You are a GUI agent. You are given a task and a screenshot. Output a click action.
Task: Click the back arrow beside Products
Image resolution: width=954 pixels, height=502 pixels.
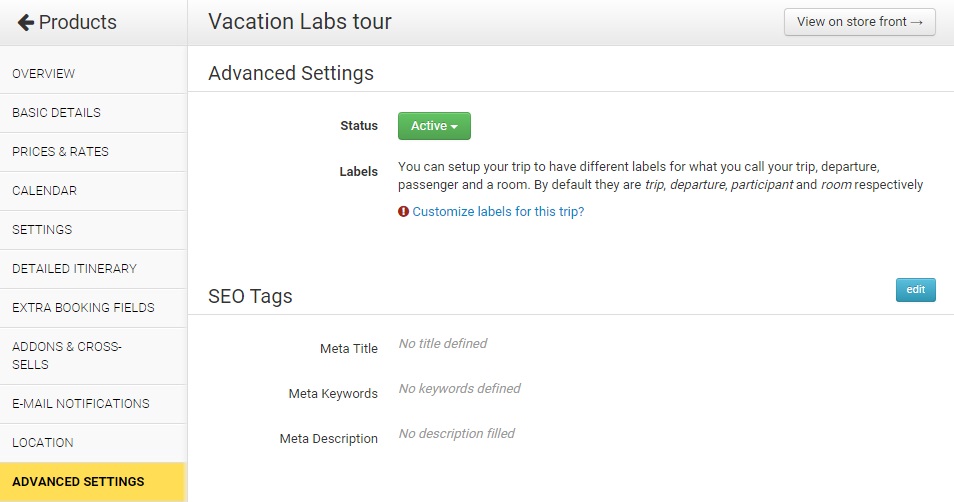(26, 22)
